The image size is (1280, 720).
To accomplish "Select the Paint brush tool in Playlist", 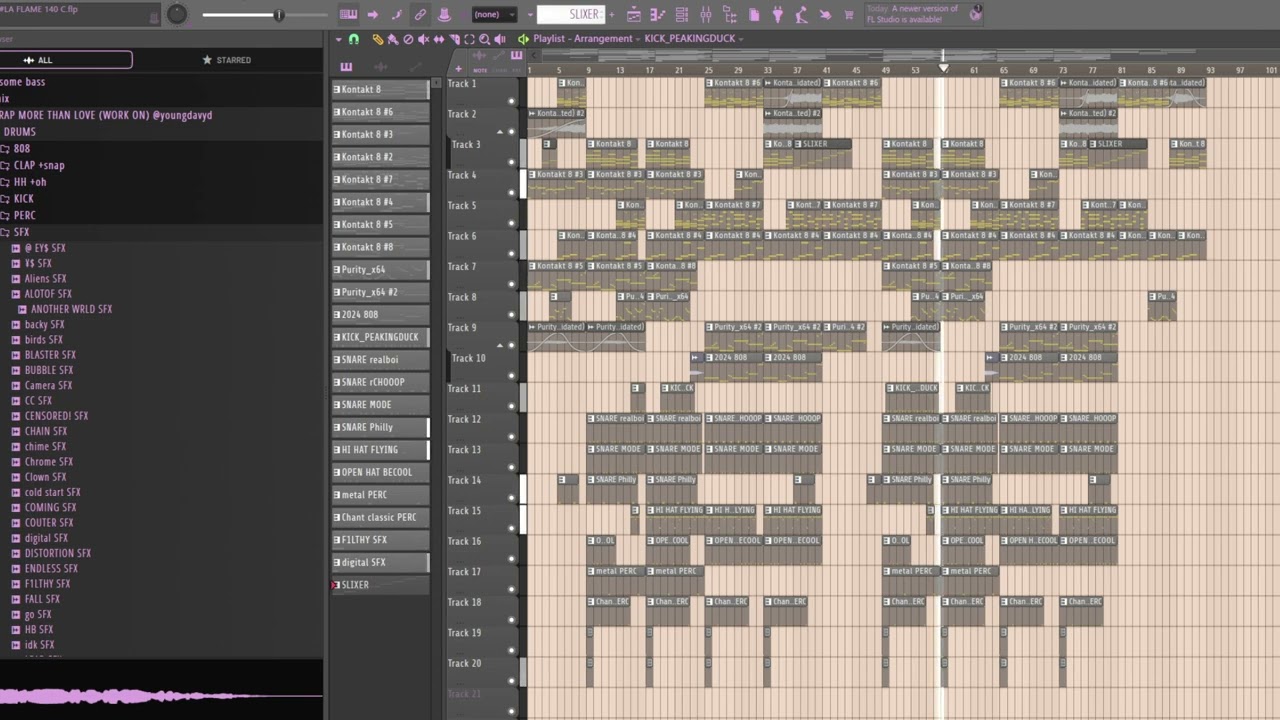I will tap(392, 39).
